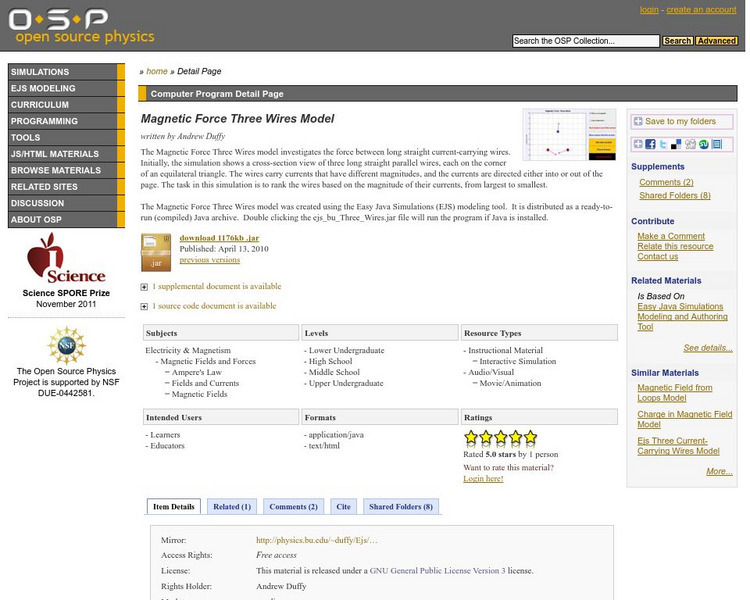
Task: Open Charge in Magnetic Field Model link
Action: click(x=684, y=419)
